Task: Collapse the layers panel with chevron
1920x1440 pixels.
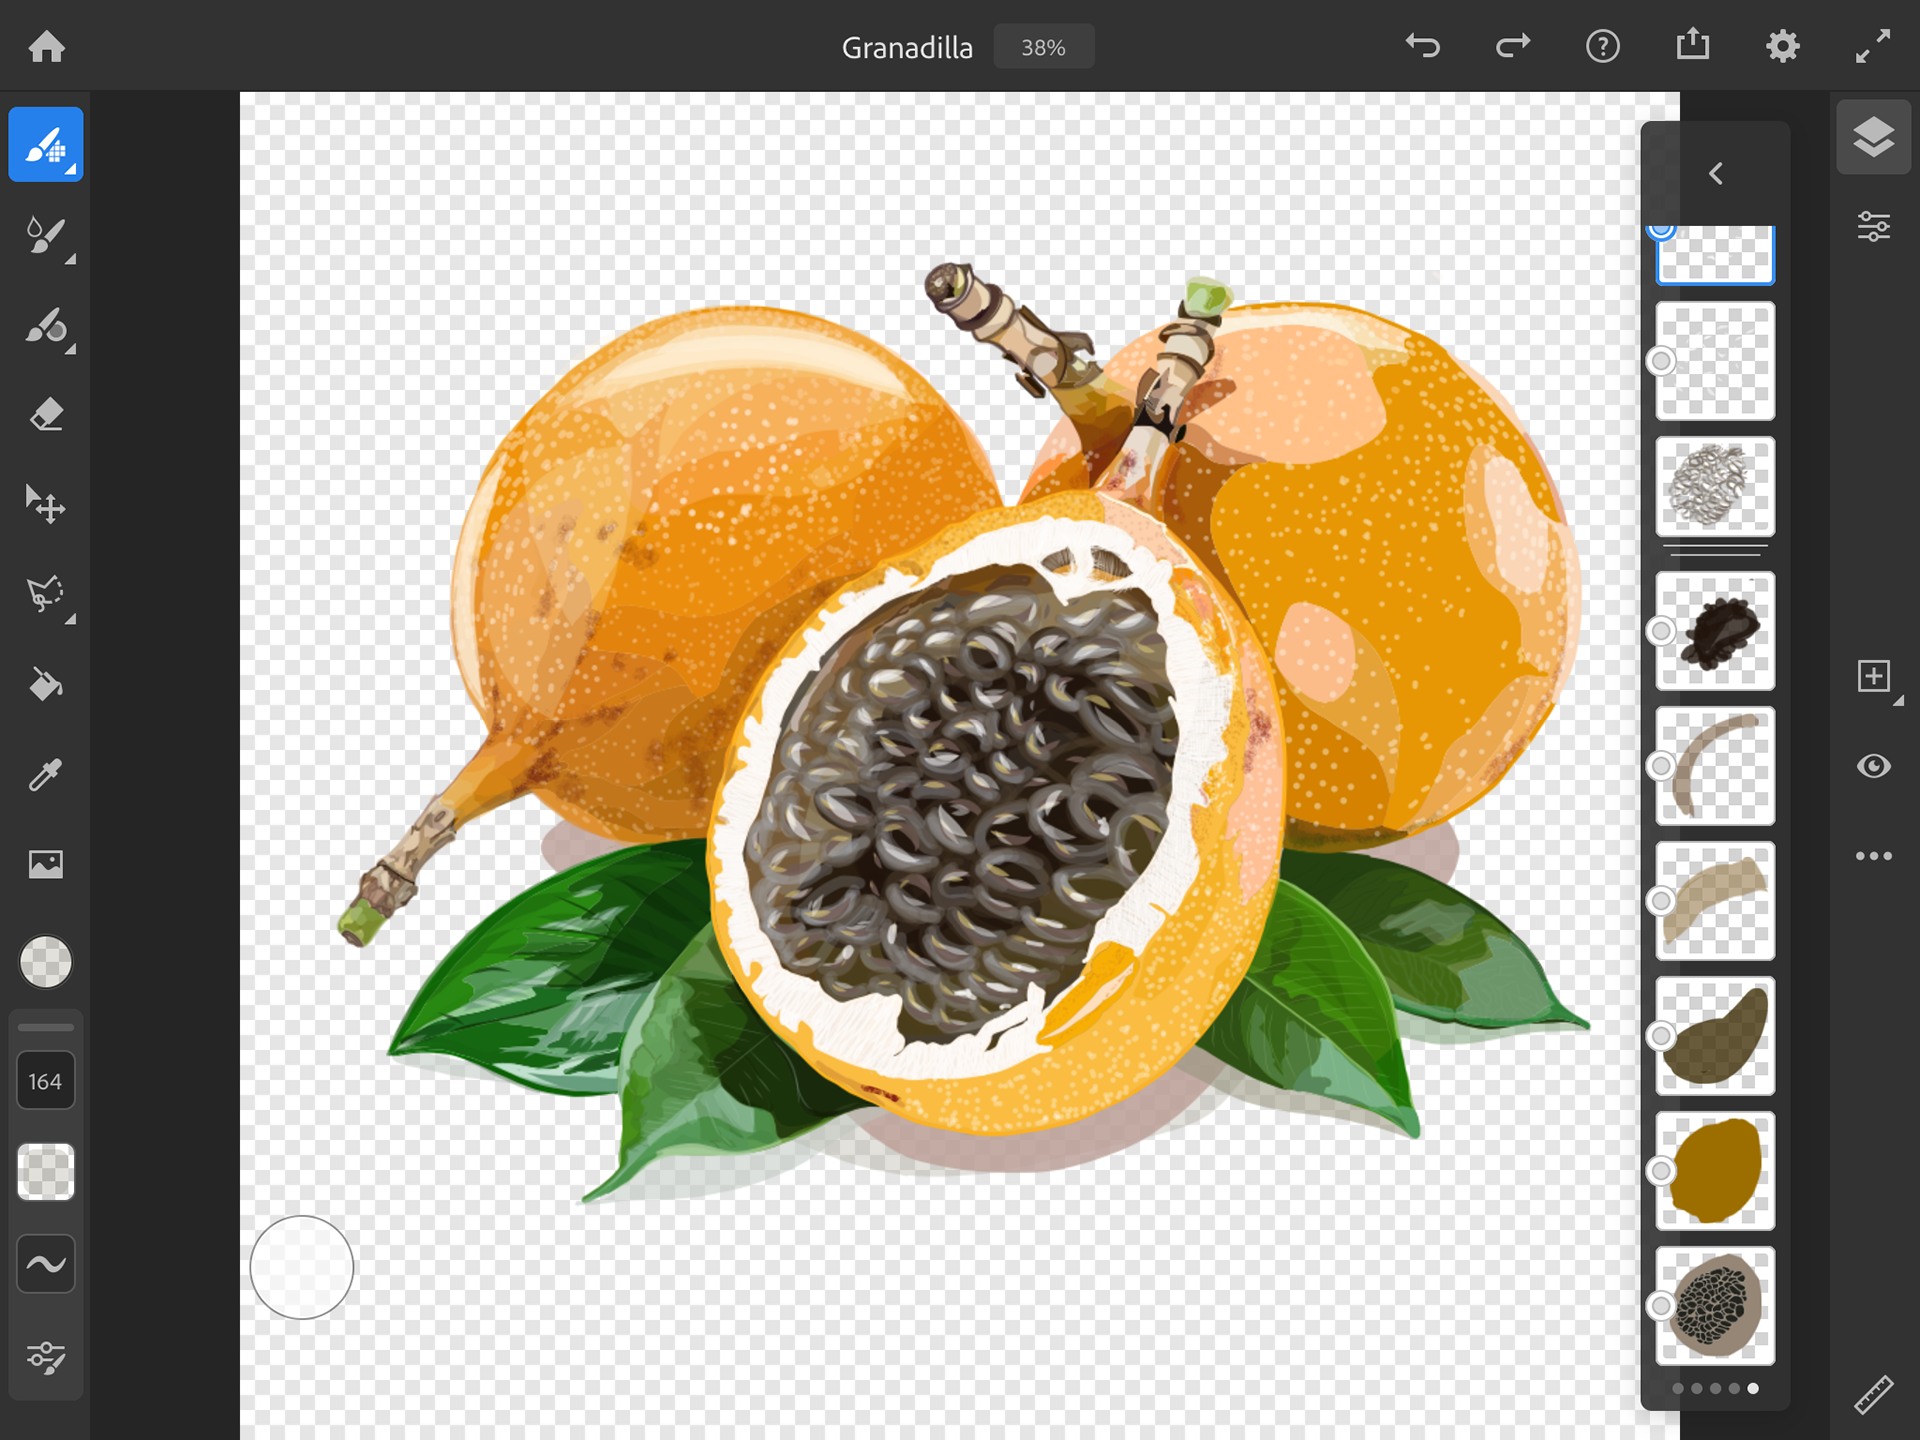Action: (1715, 174)
